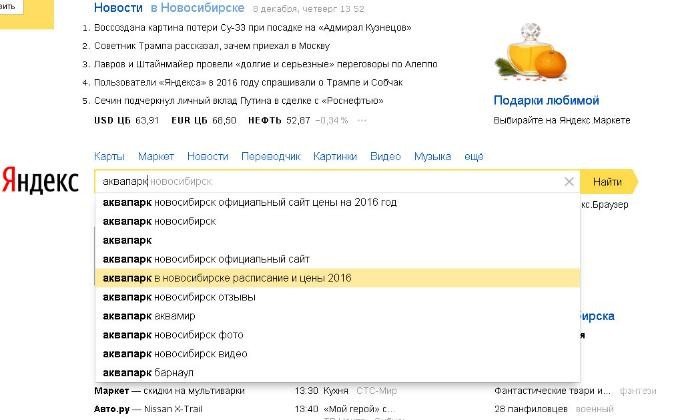
Task: Open the Карты service tab
Action: tap(109, 157)
